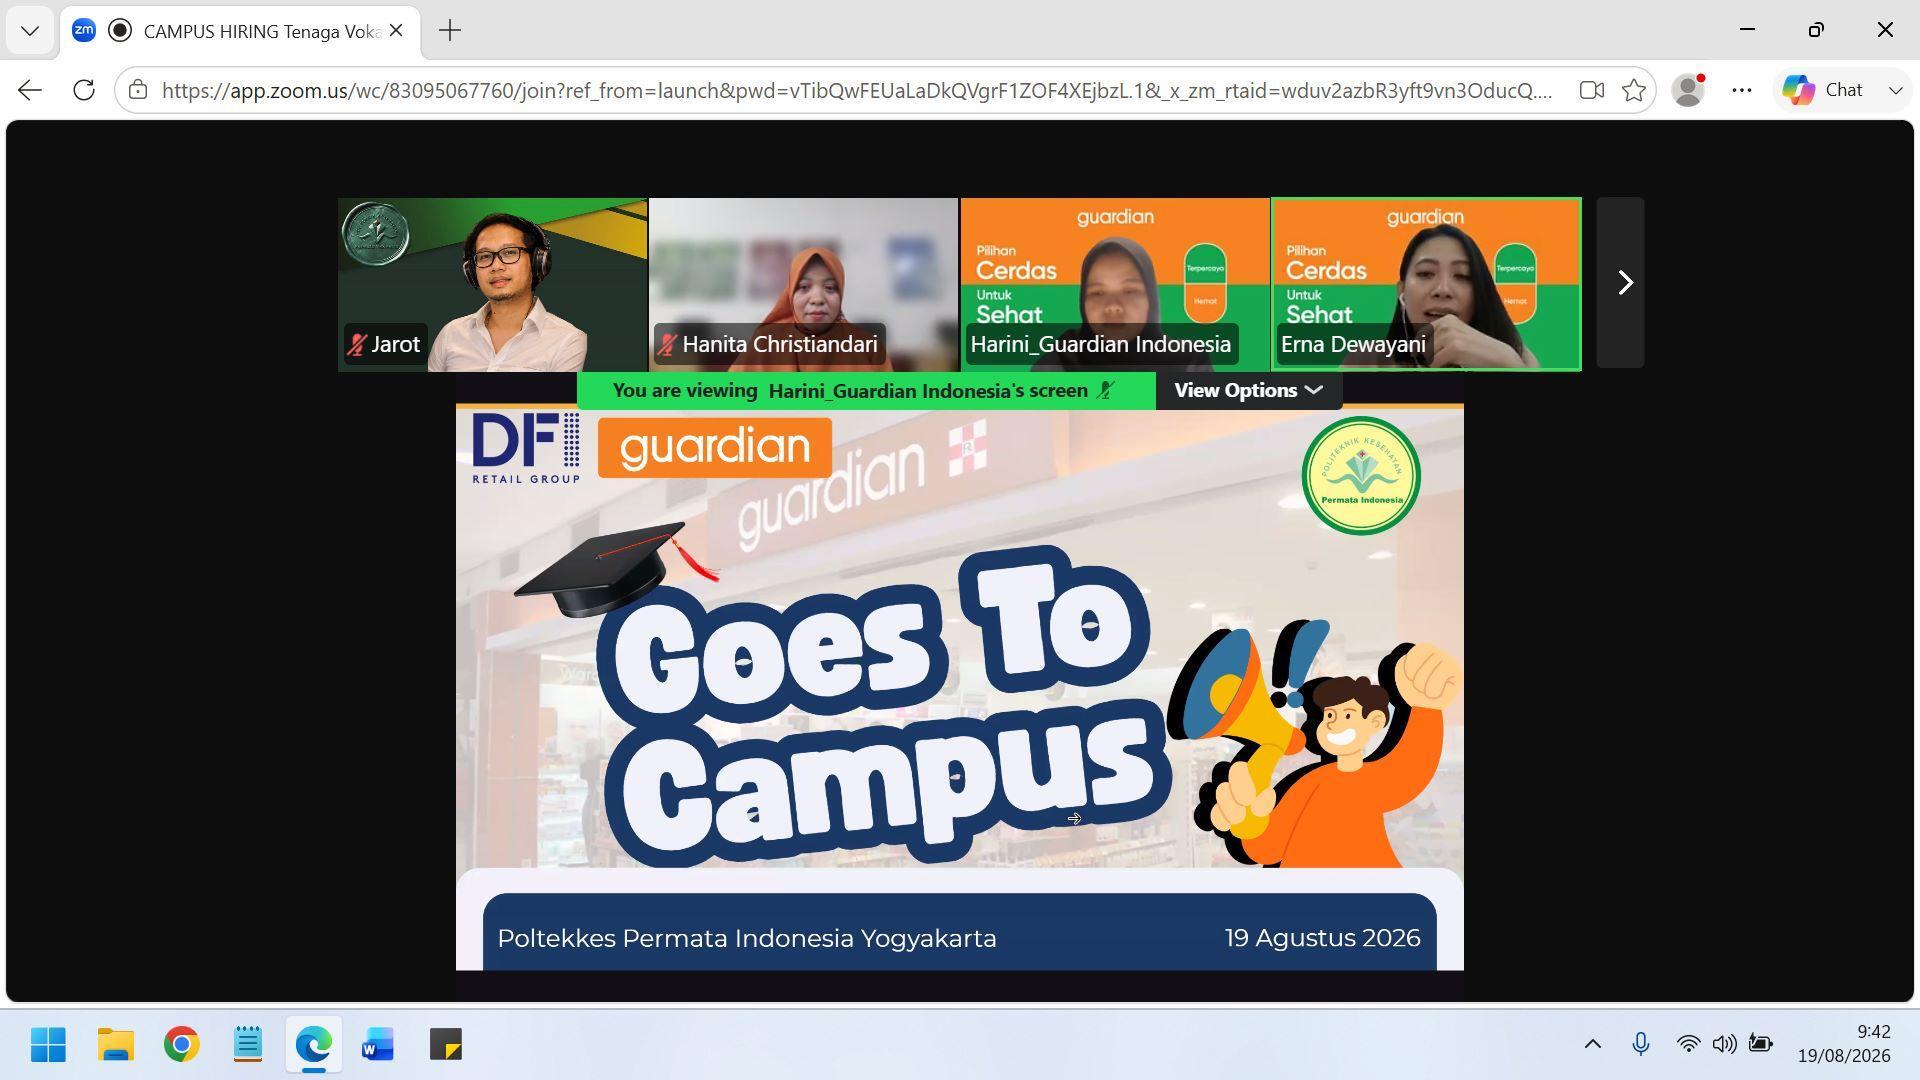Open Edge settings and more menu
The image size is (1920, 1080).
point(1741,90)
